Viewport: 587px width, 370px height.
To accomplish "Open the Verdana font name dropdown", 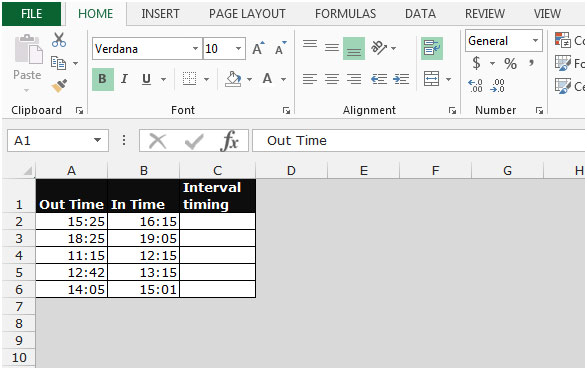I will [x=195, y=49].
